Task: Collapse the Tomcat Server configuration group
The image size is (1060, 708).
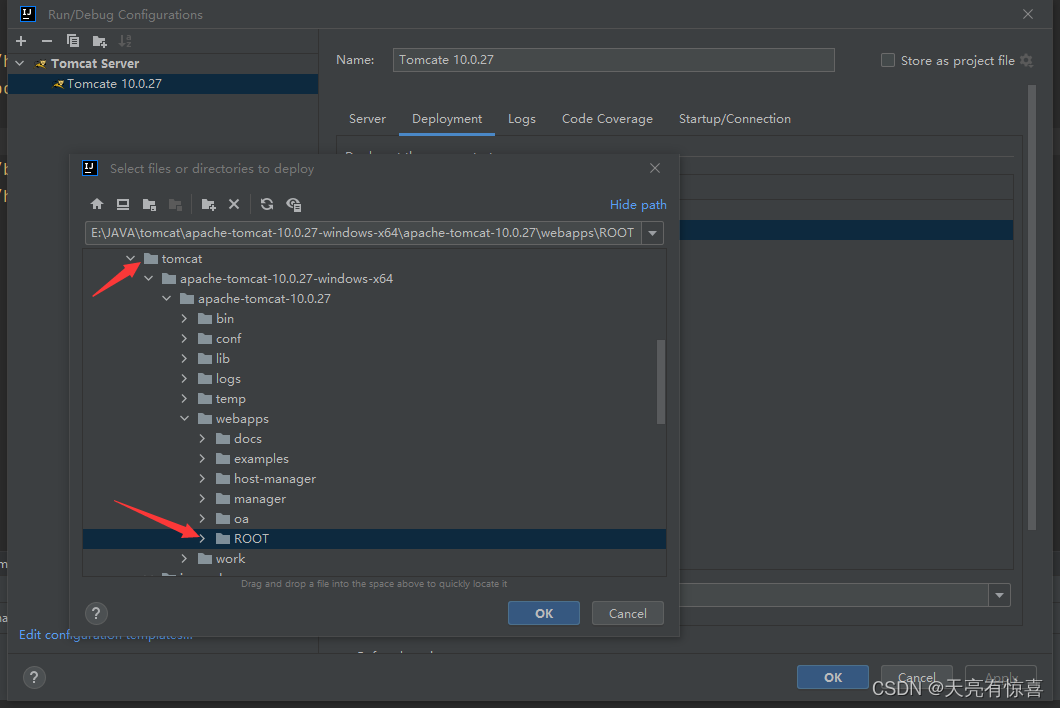Action: 20,63
